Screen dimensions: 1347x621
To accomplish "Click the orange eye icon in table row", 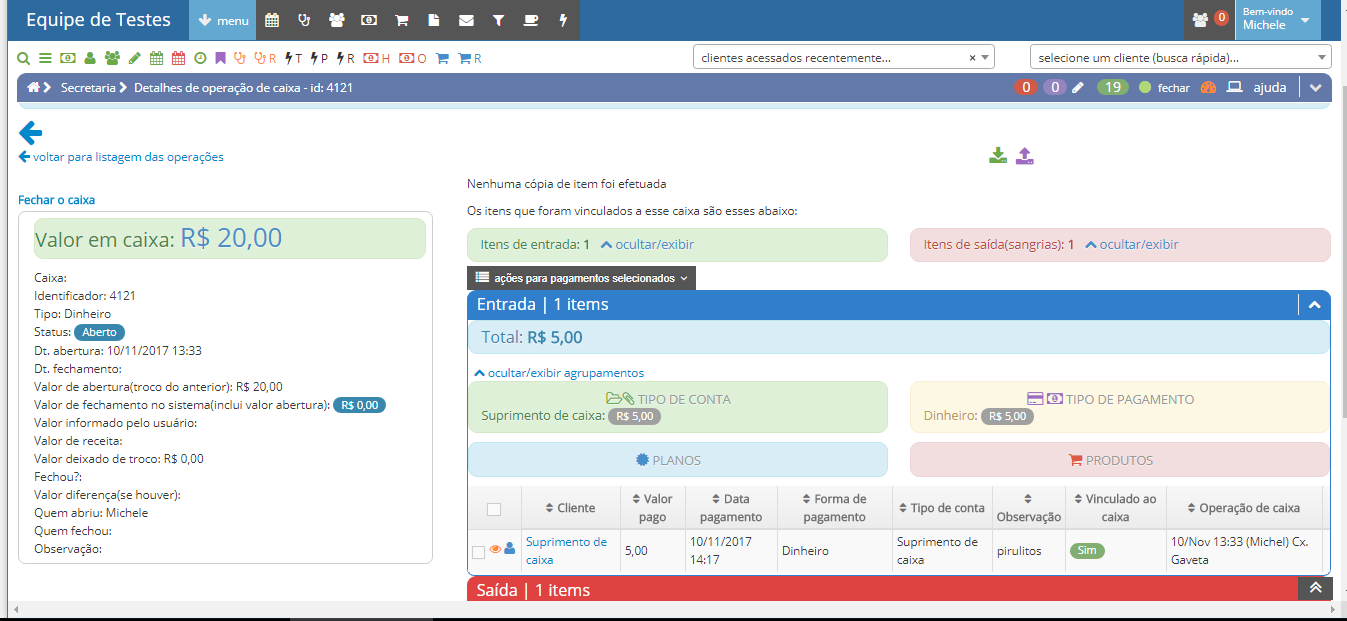I will (495, 549).
